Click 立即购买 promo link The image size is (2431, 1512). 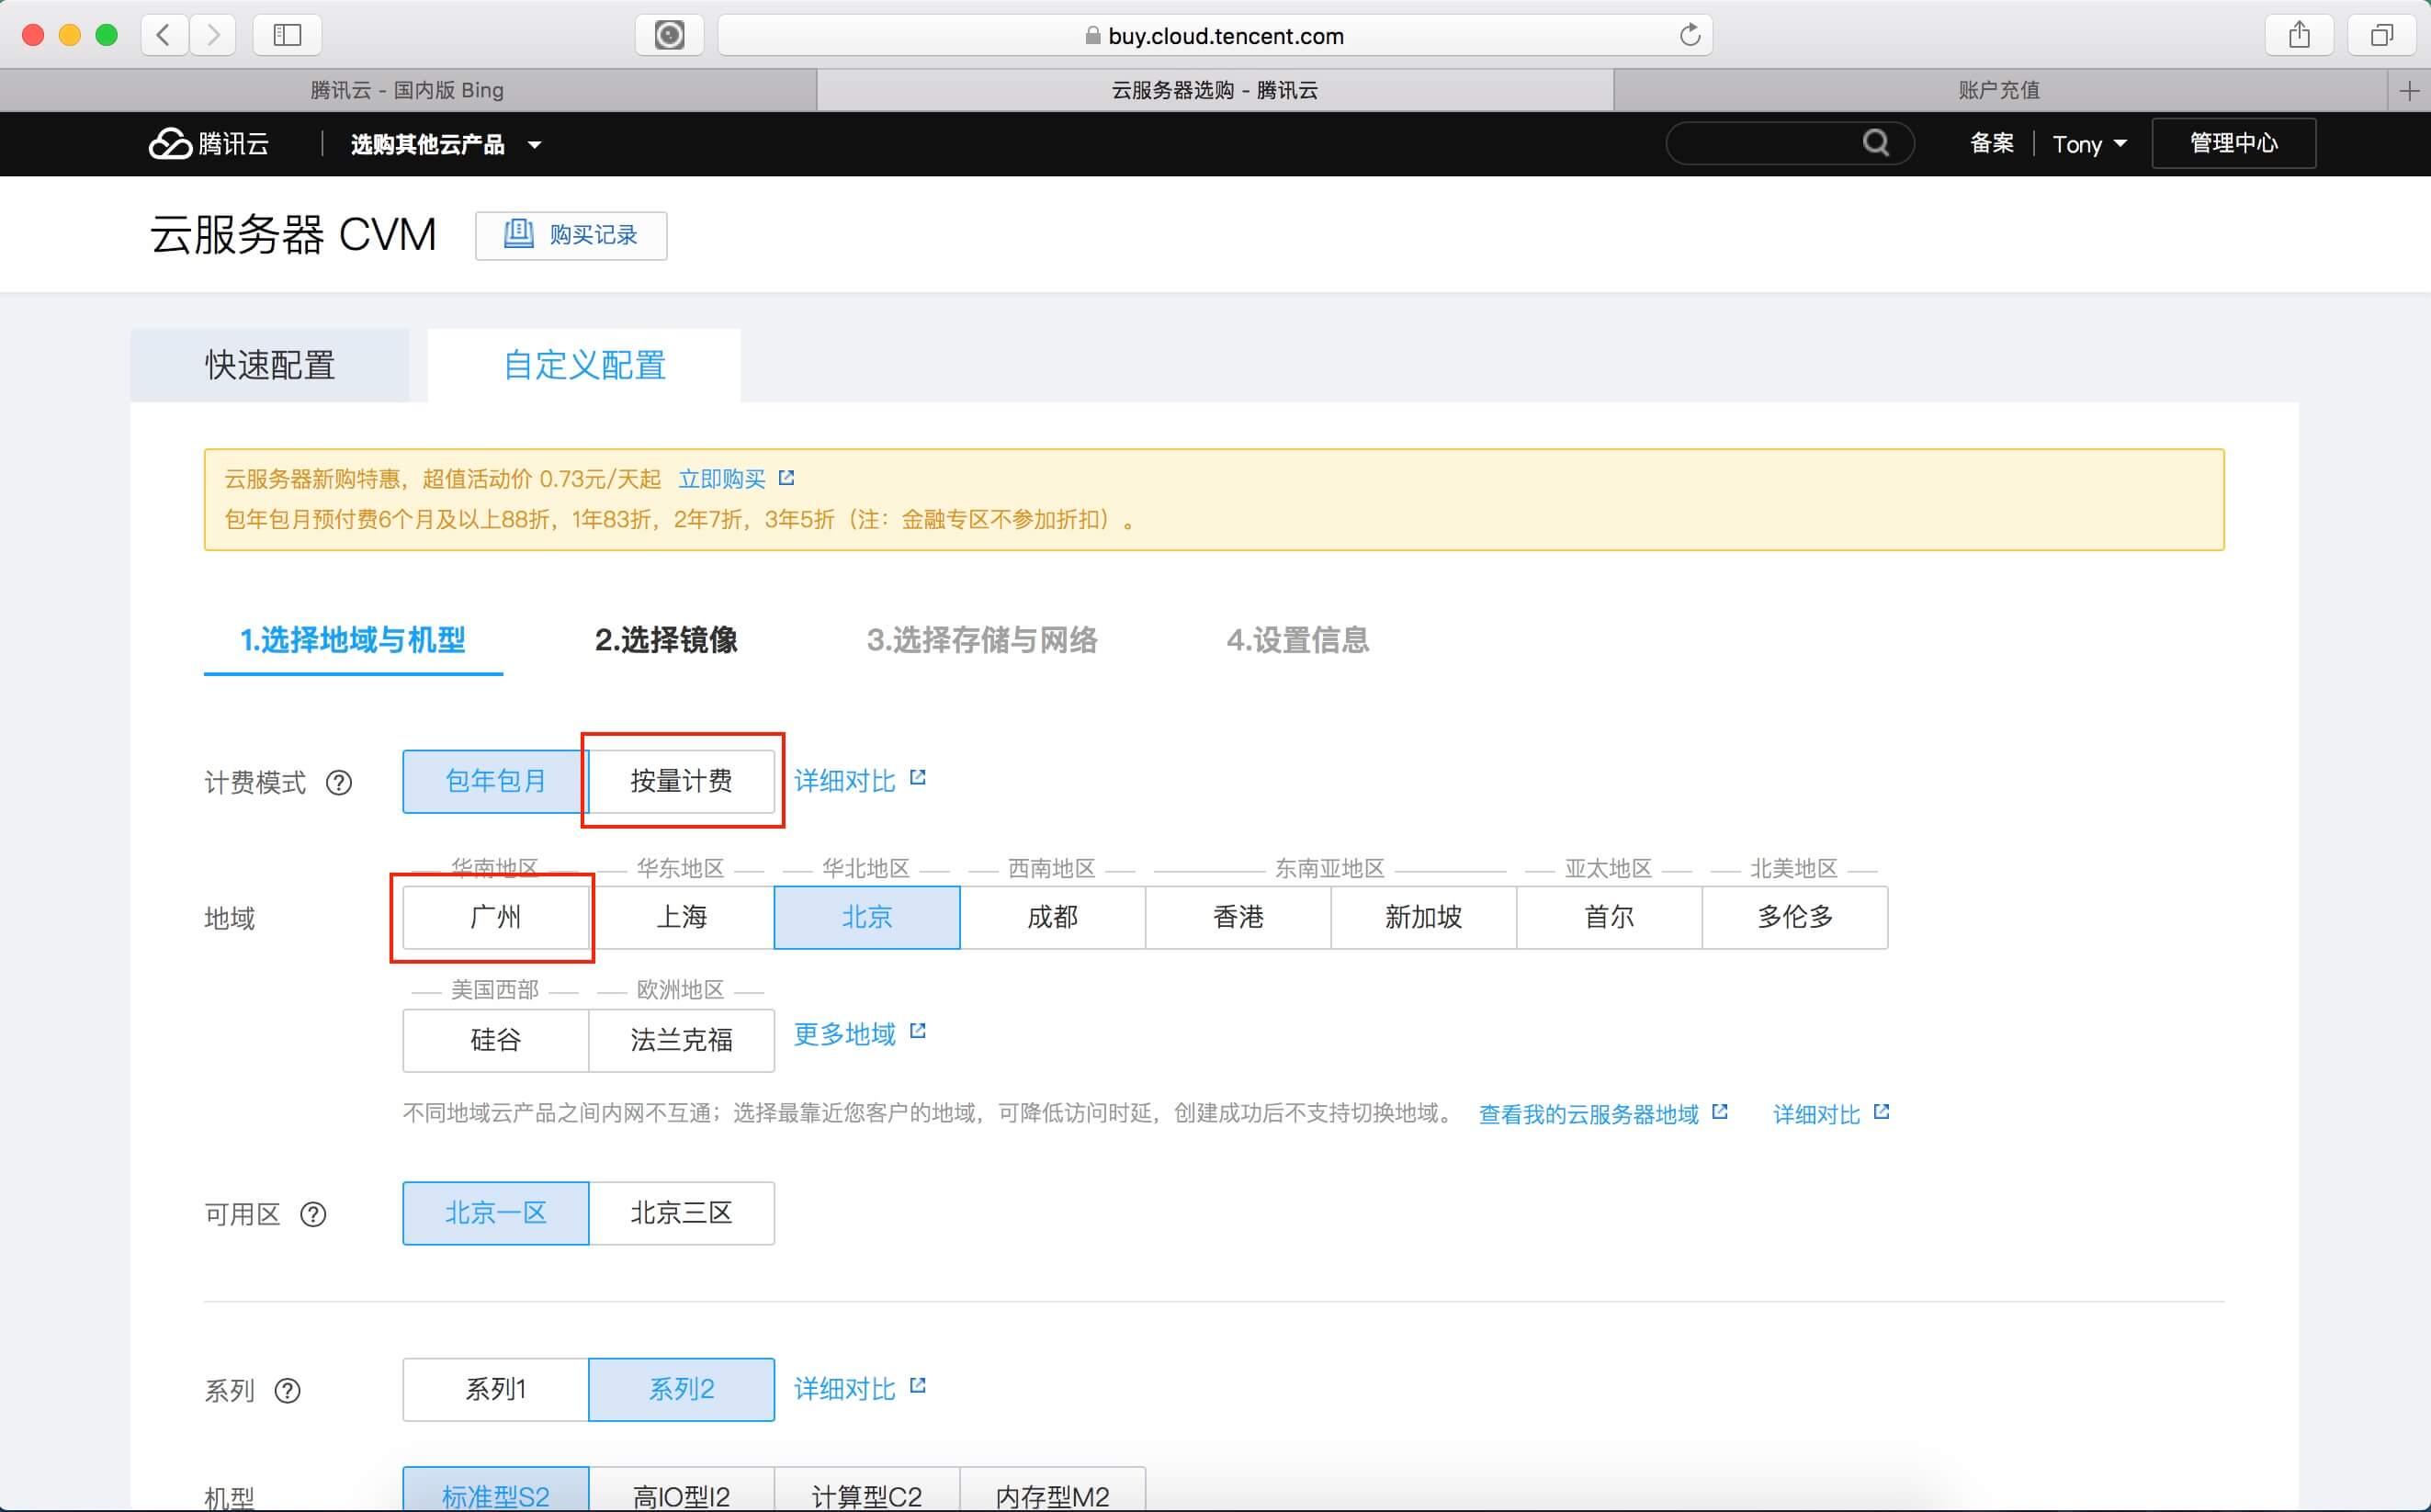(x=721, y=479)
